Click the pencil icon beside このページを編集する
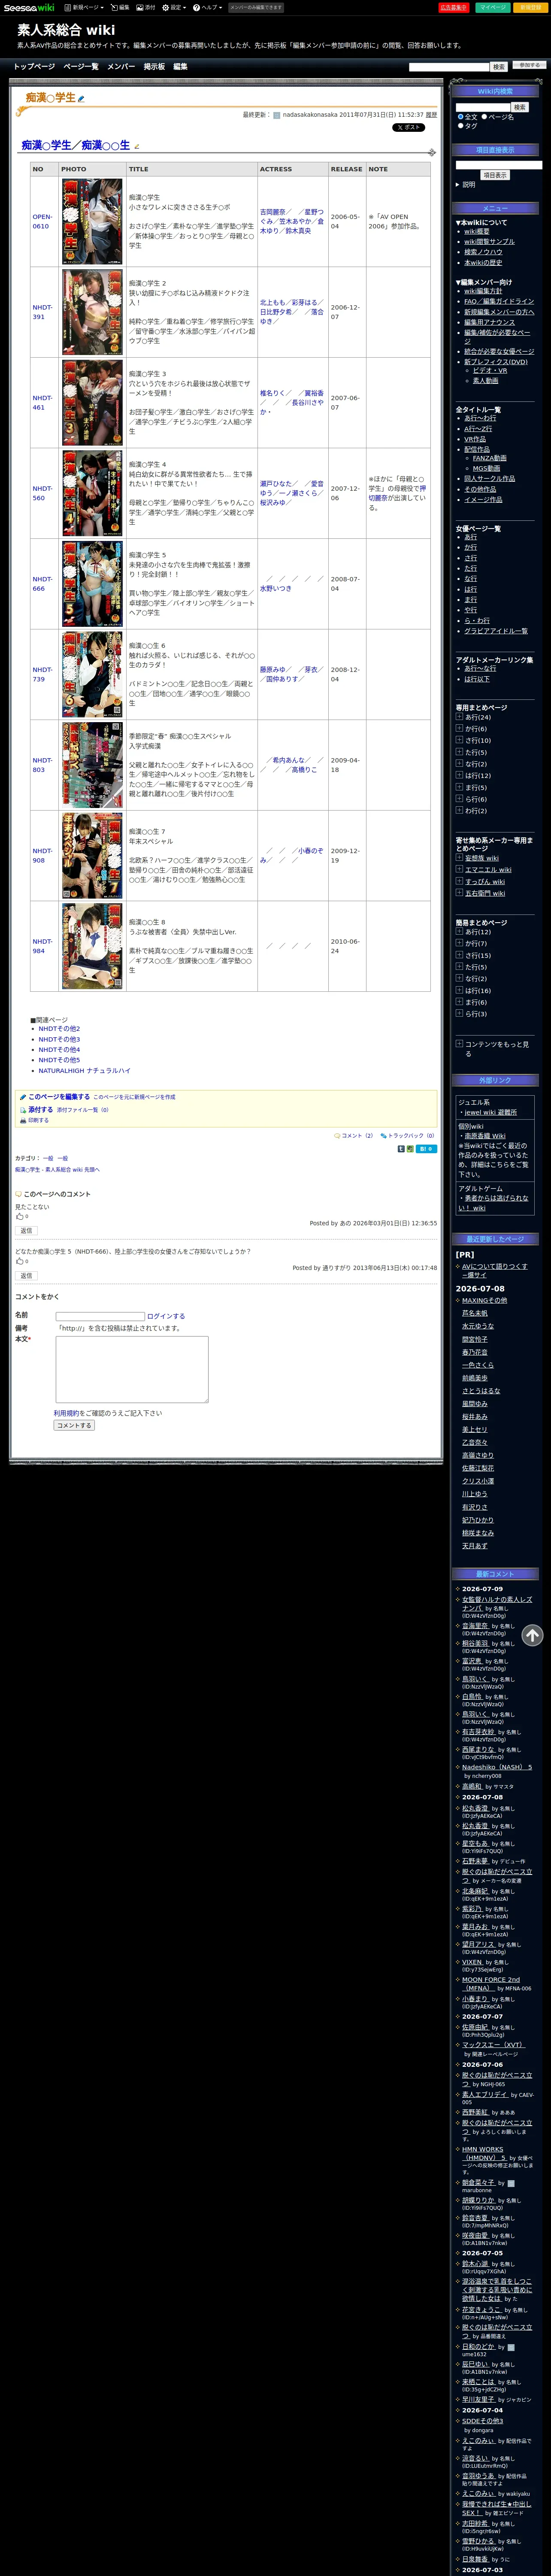This screenshot has height=2576, width=551. pos(23,1097)
